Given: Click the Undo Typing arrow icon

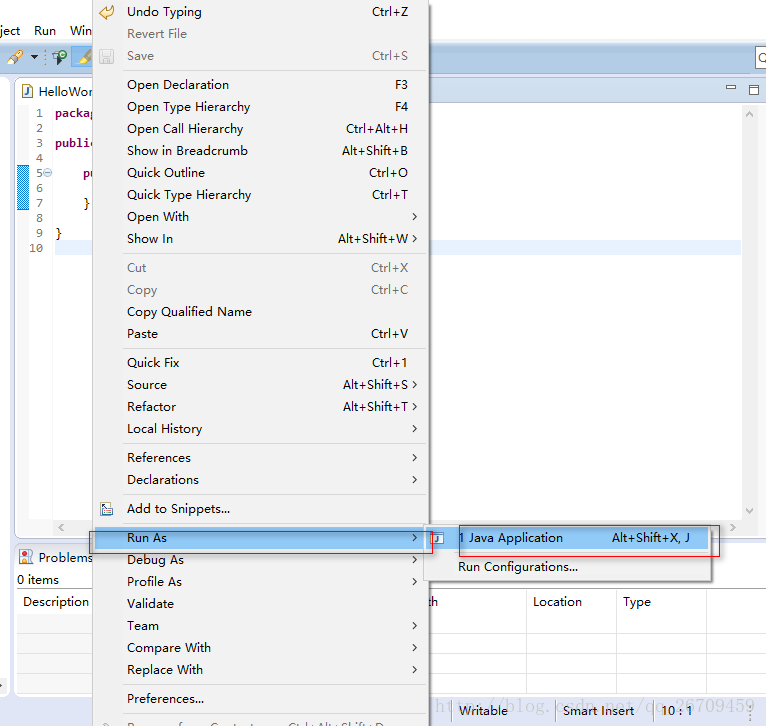Looking at the screenshot, I should click(106, 12).
